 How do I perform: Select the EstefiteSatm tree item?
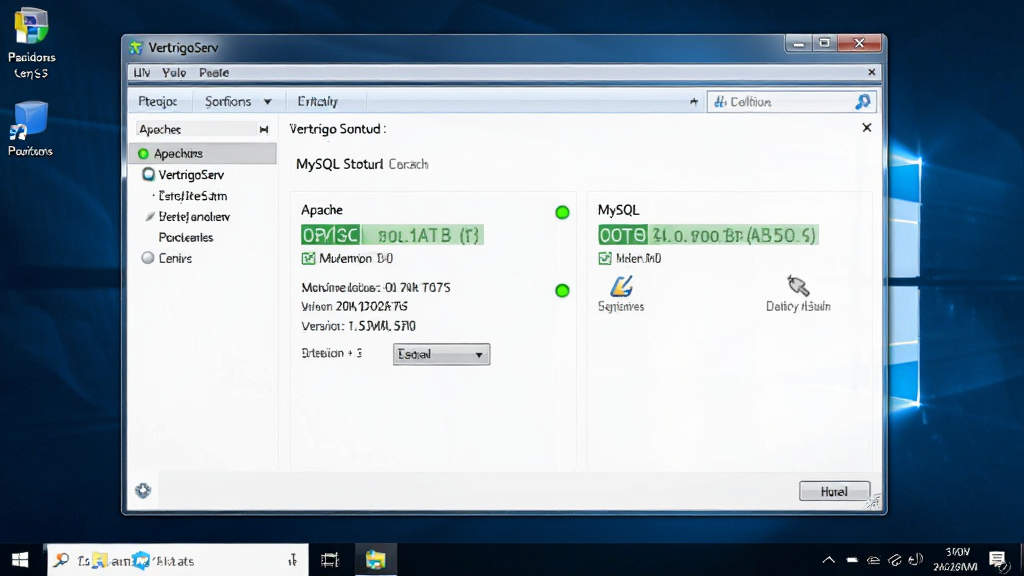193,196
